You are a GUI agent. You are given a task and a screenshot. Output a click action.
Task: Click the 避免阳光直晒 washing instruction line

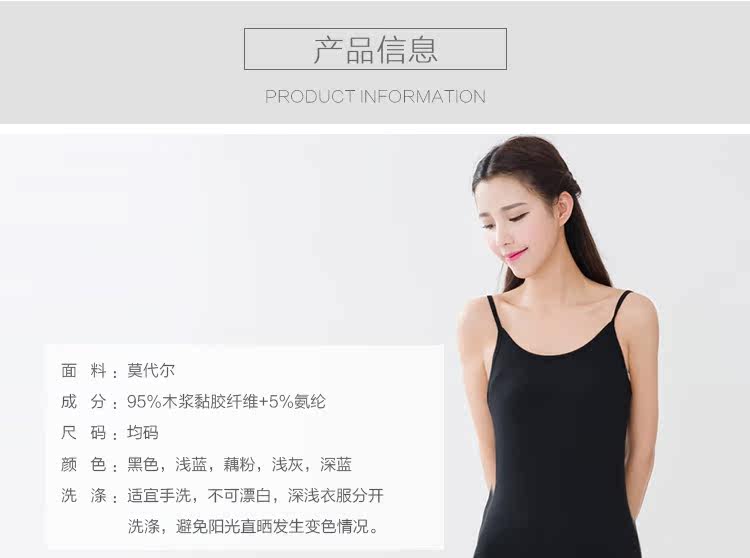254,526
